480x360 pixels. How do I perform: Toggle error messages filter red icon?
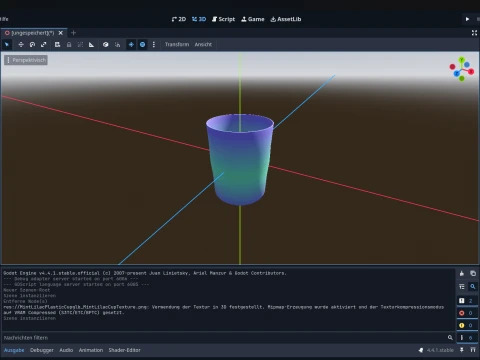466,313
